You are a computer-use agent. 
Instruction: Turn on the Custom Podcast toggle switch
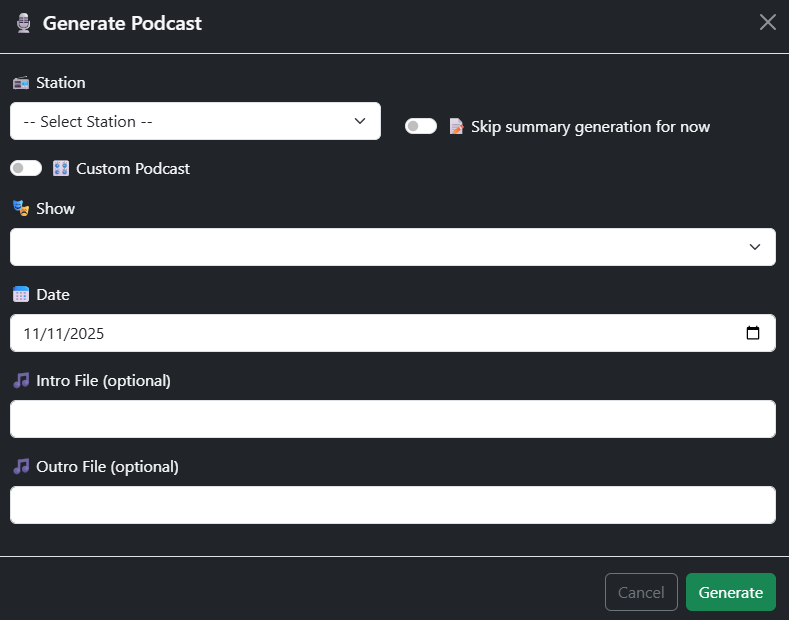click(x=26, y=169)
